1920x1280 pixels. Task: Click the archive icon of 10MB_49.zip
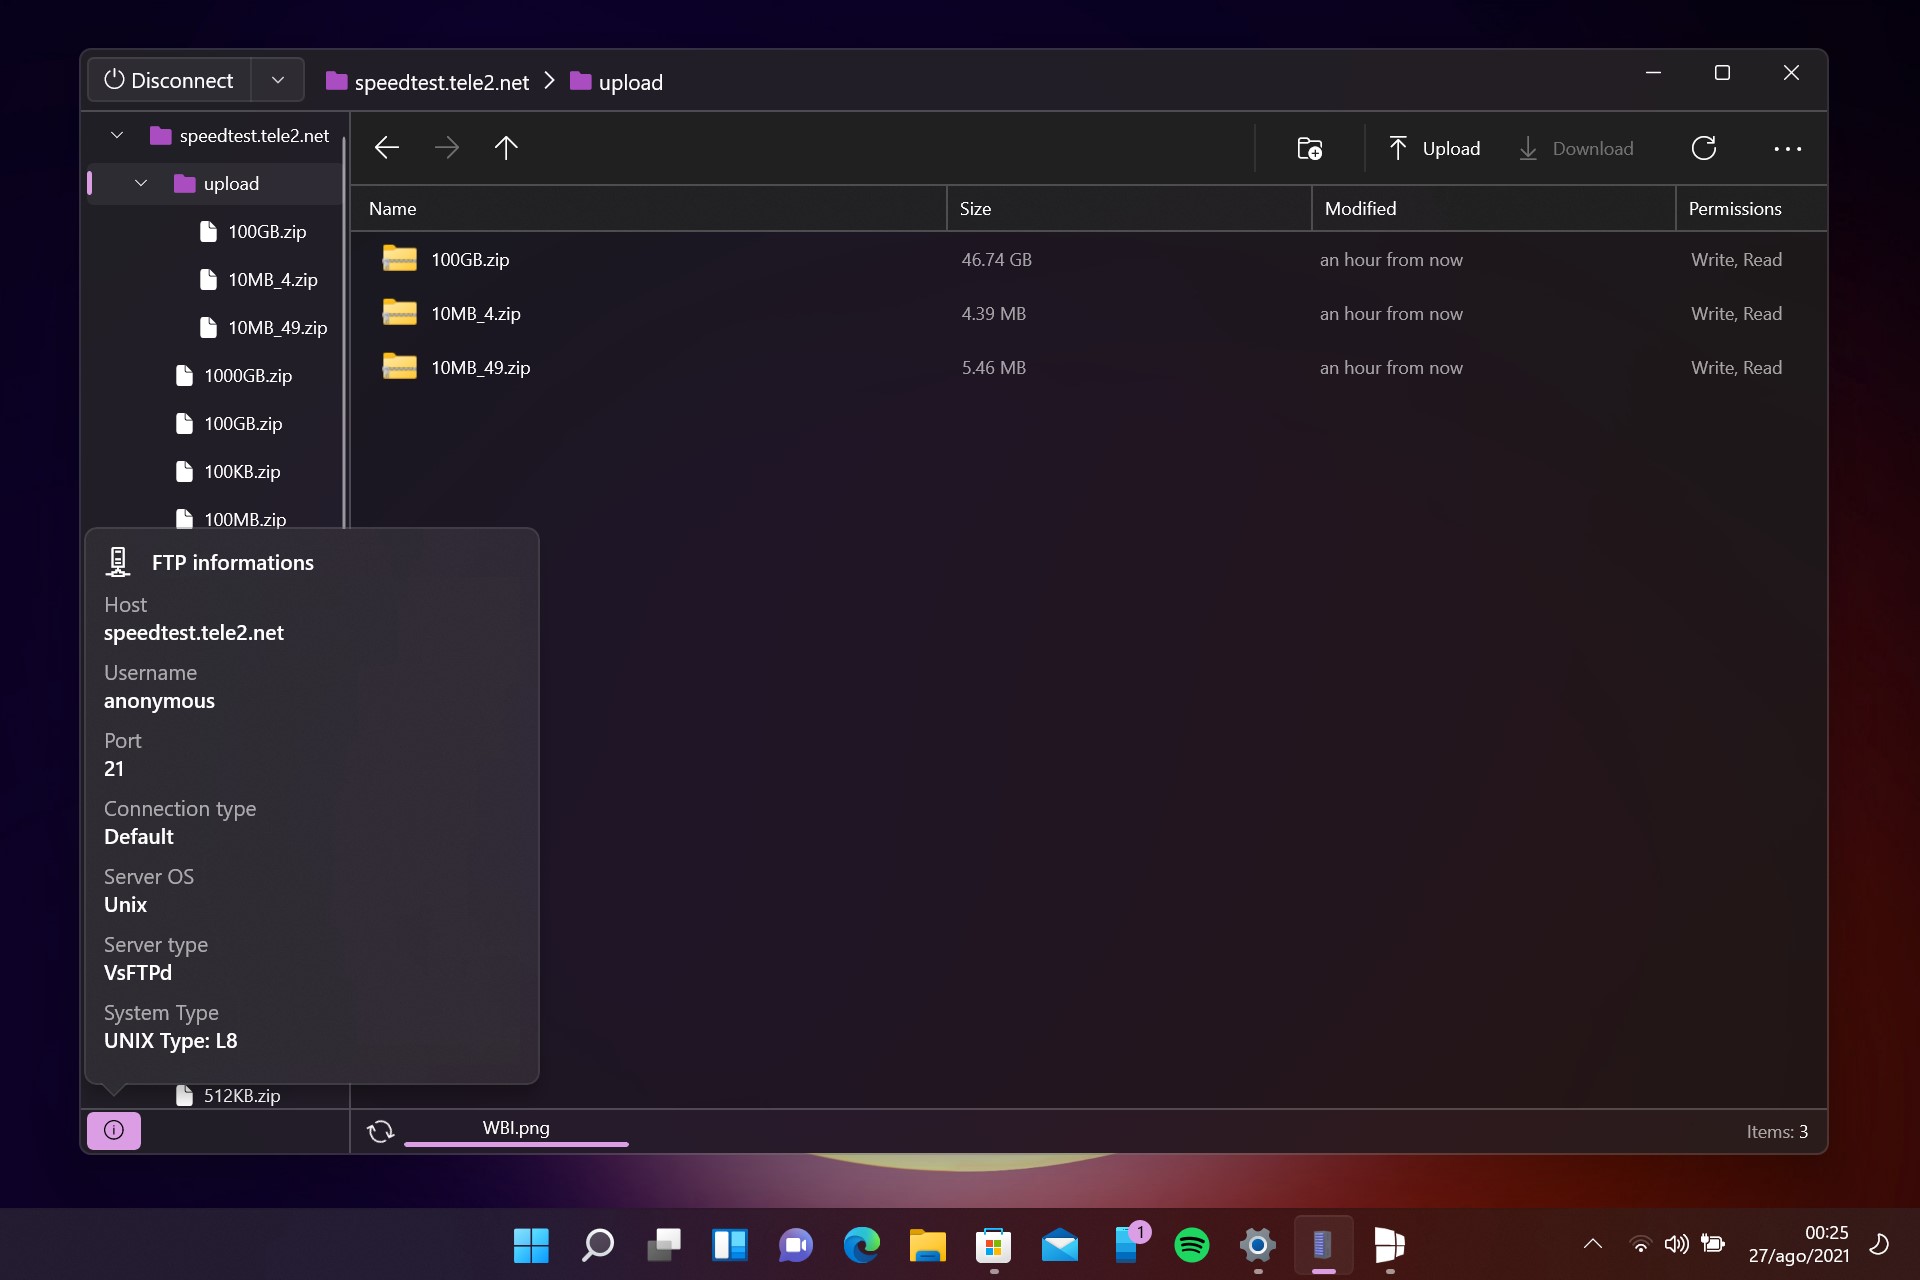[x=399, y=366]
